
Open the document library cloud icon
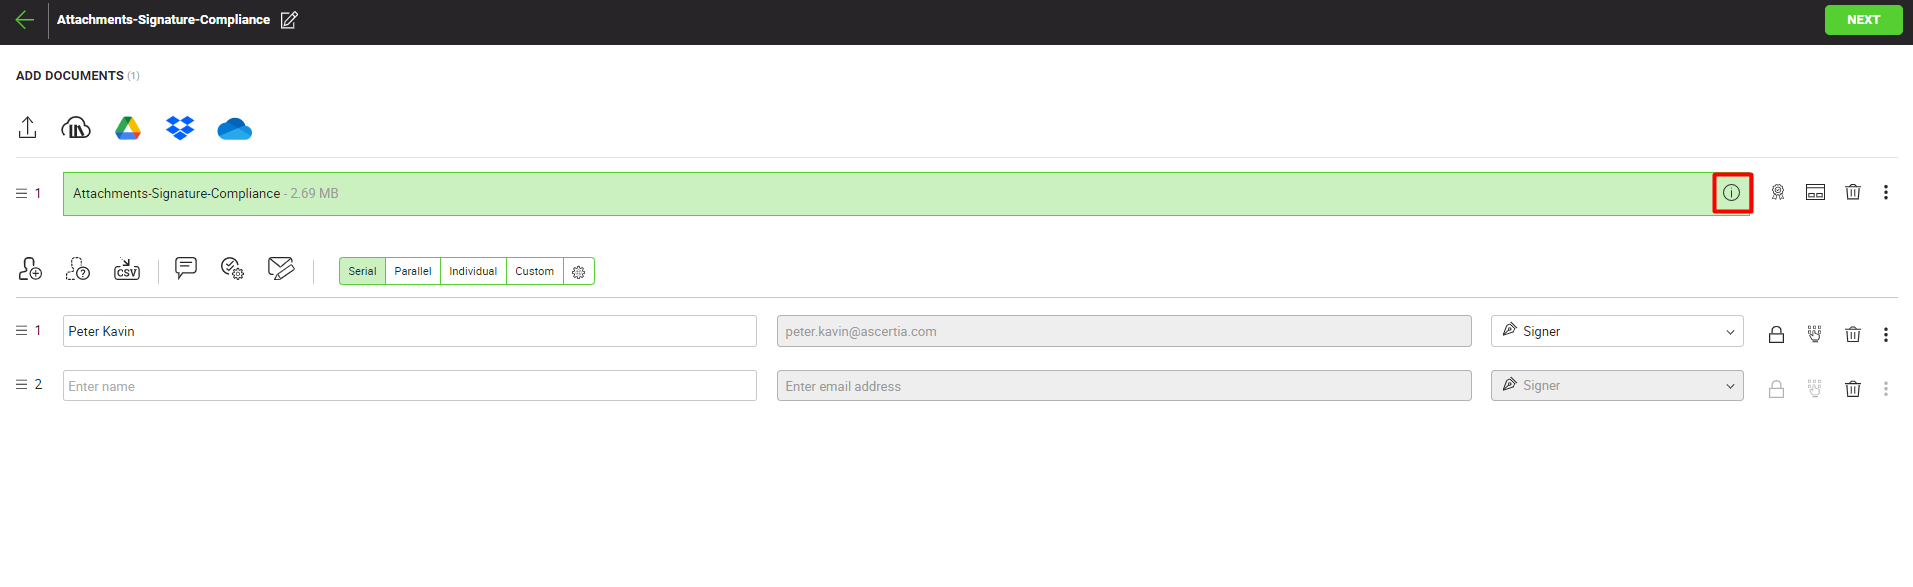[76, 128]
